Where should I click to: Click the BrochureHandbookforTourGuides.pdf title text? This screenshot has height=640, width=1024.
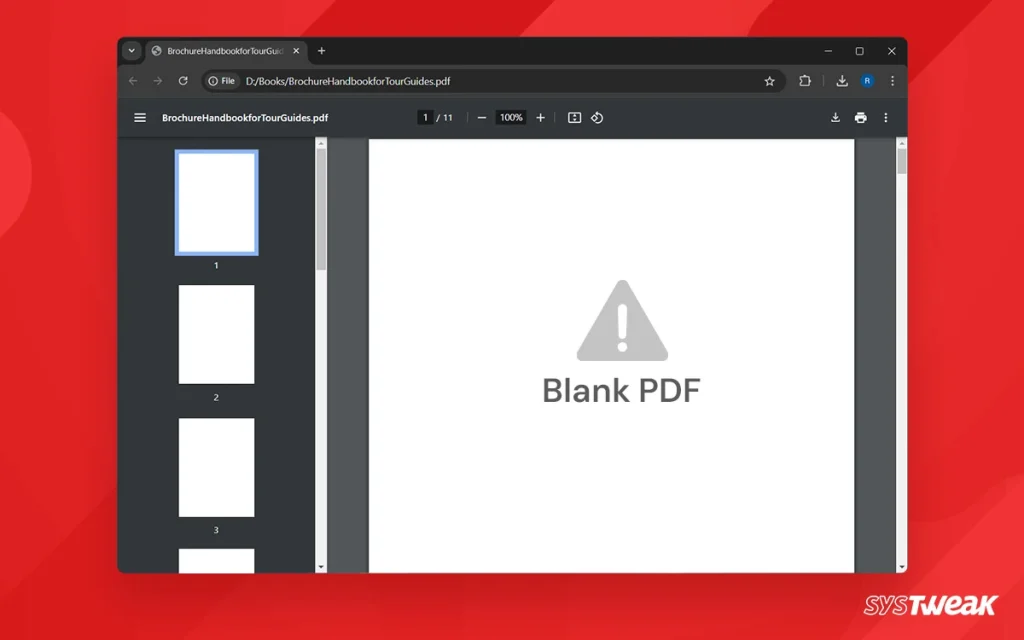pyautogui.click(x=245, y=118)
